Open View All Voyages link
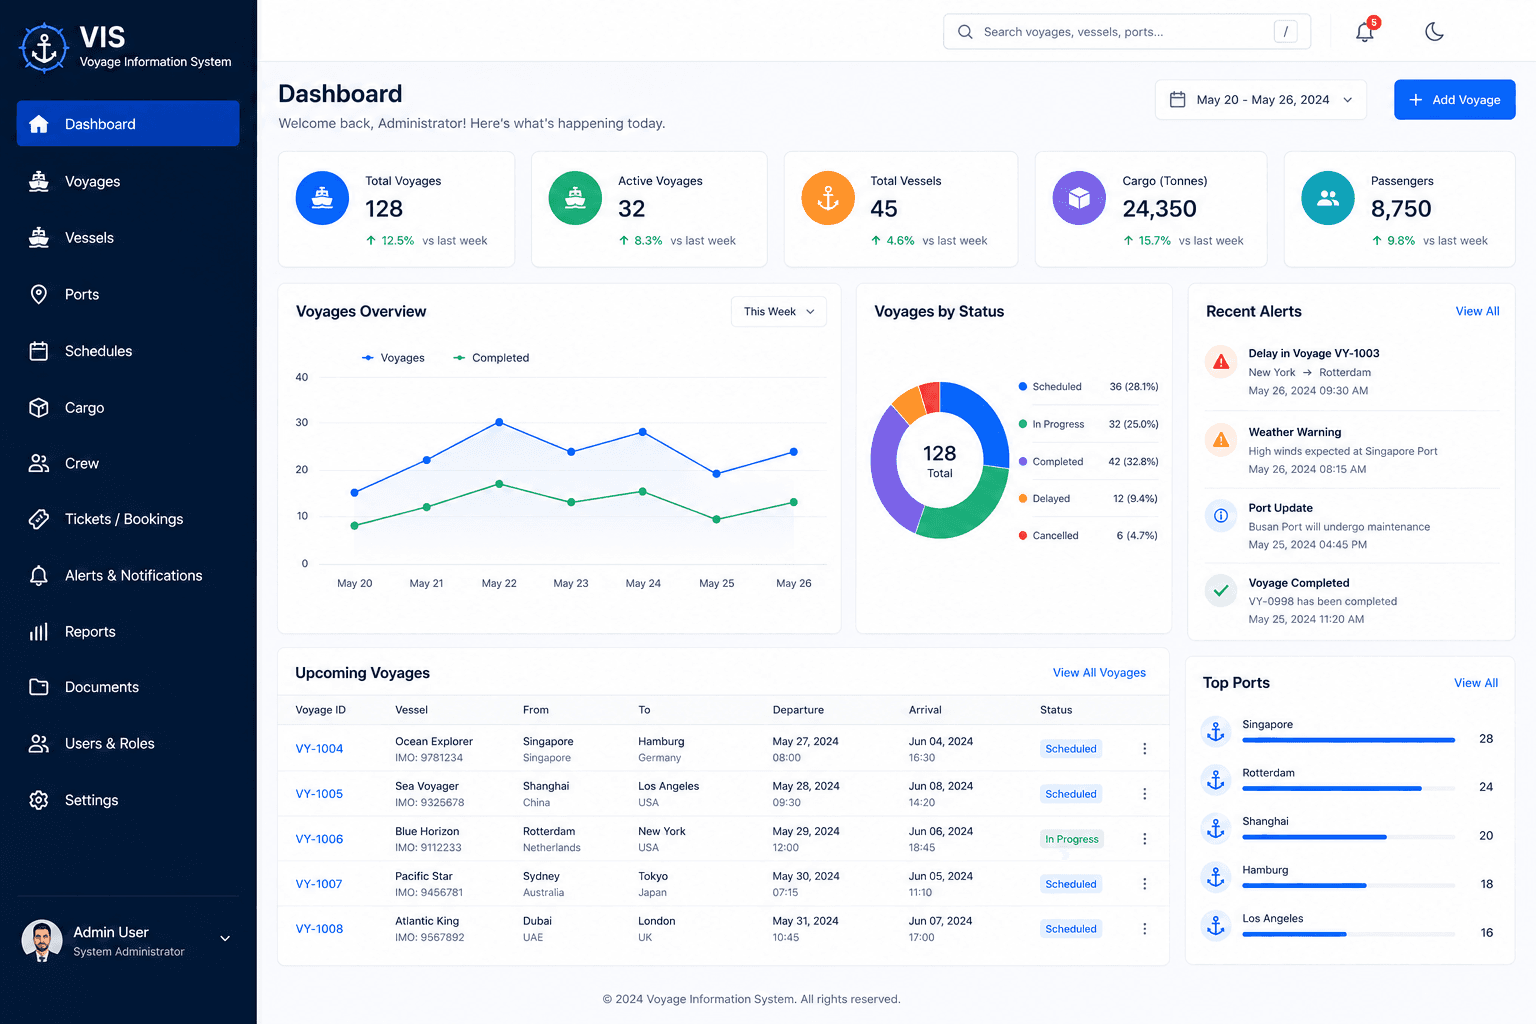The image size is (1536, 1024). 1099,673
